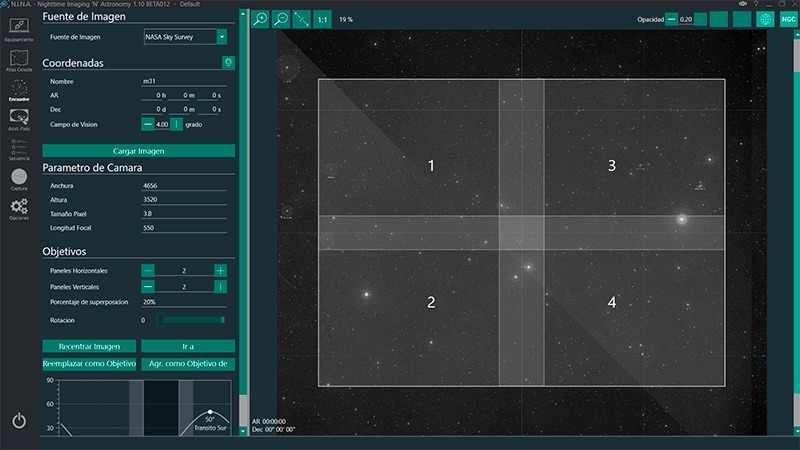
Task: Toggle the sky grid globe button
Action: [x=765, y=19]
